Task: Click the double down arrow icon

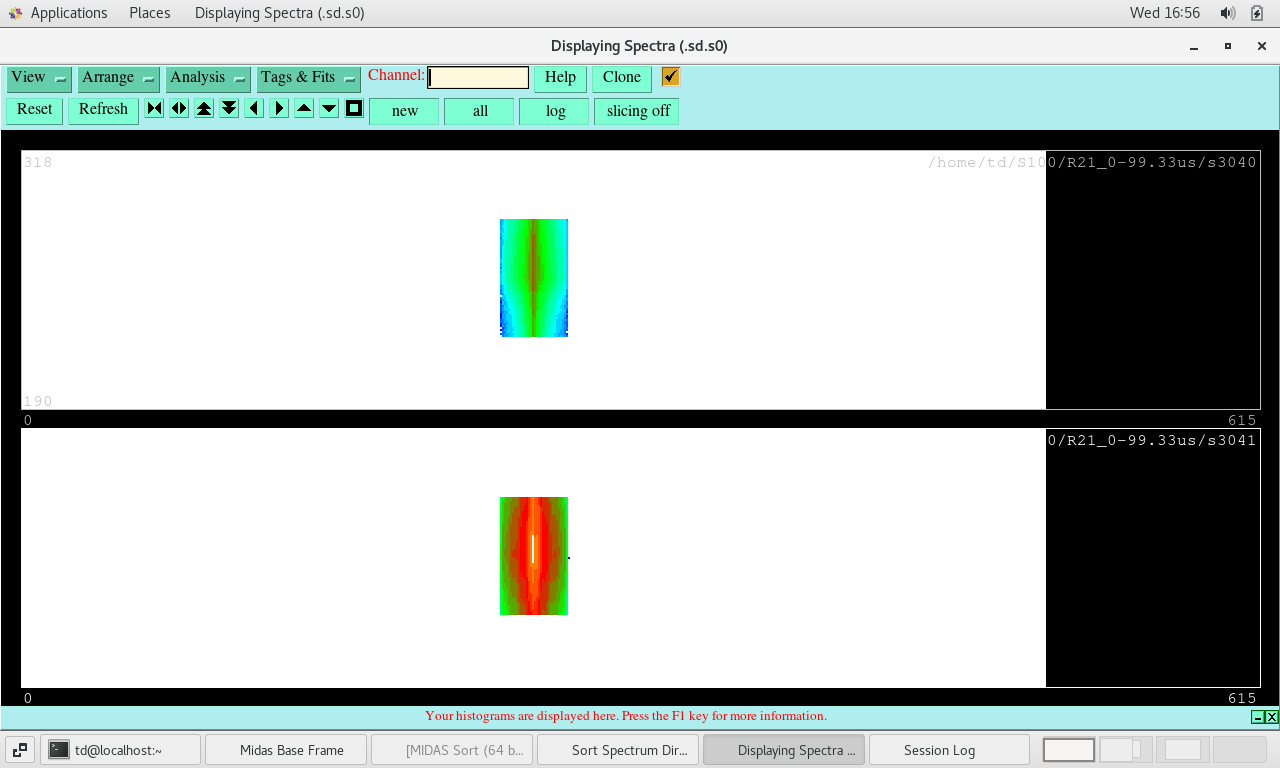Action: click(x=229, y=108)
